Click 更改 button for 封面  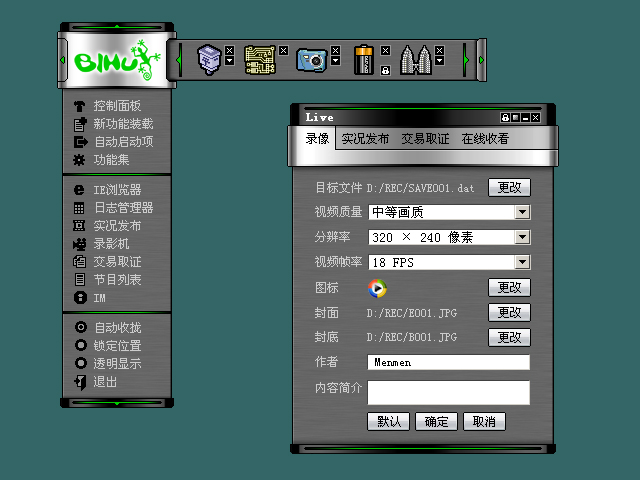pyautogui.click(x=509, y=312)
